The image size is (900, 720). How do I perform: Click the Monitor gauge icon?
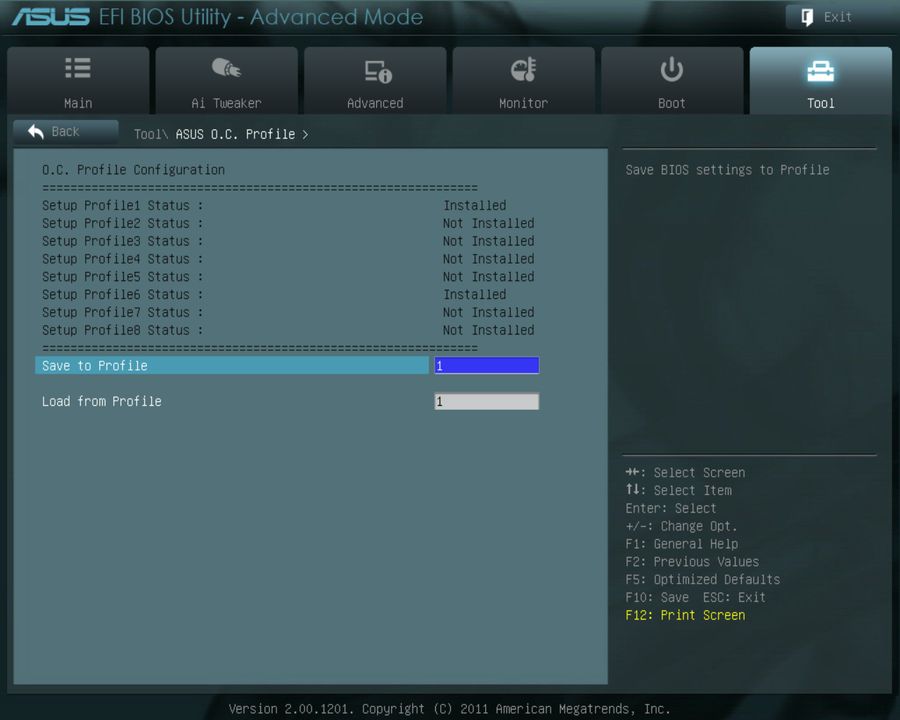tap(523, 68)
